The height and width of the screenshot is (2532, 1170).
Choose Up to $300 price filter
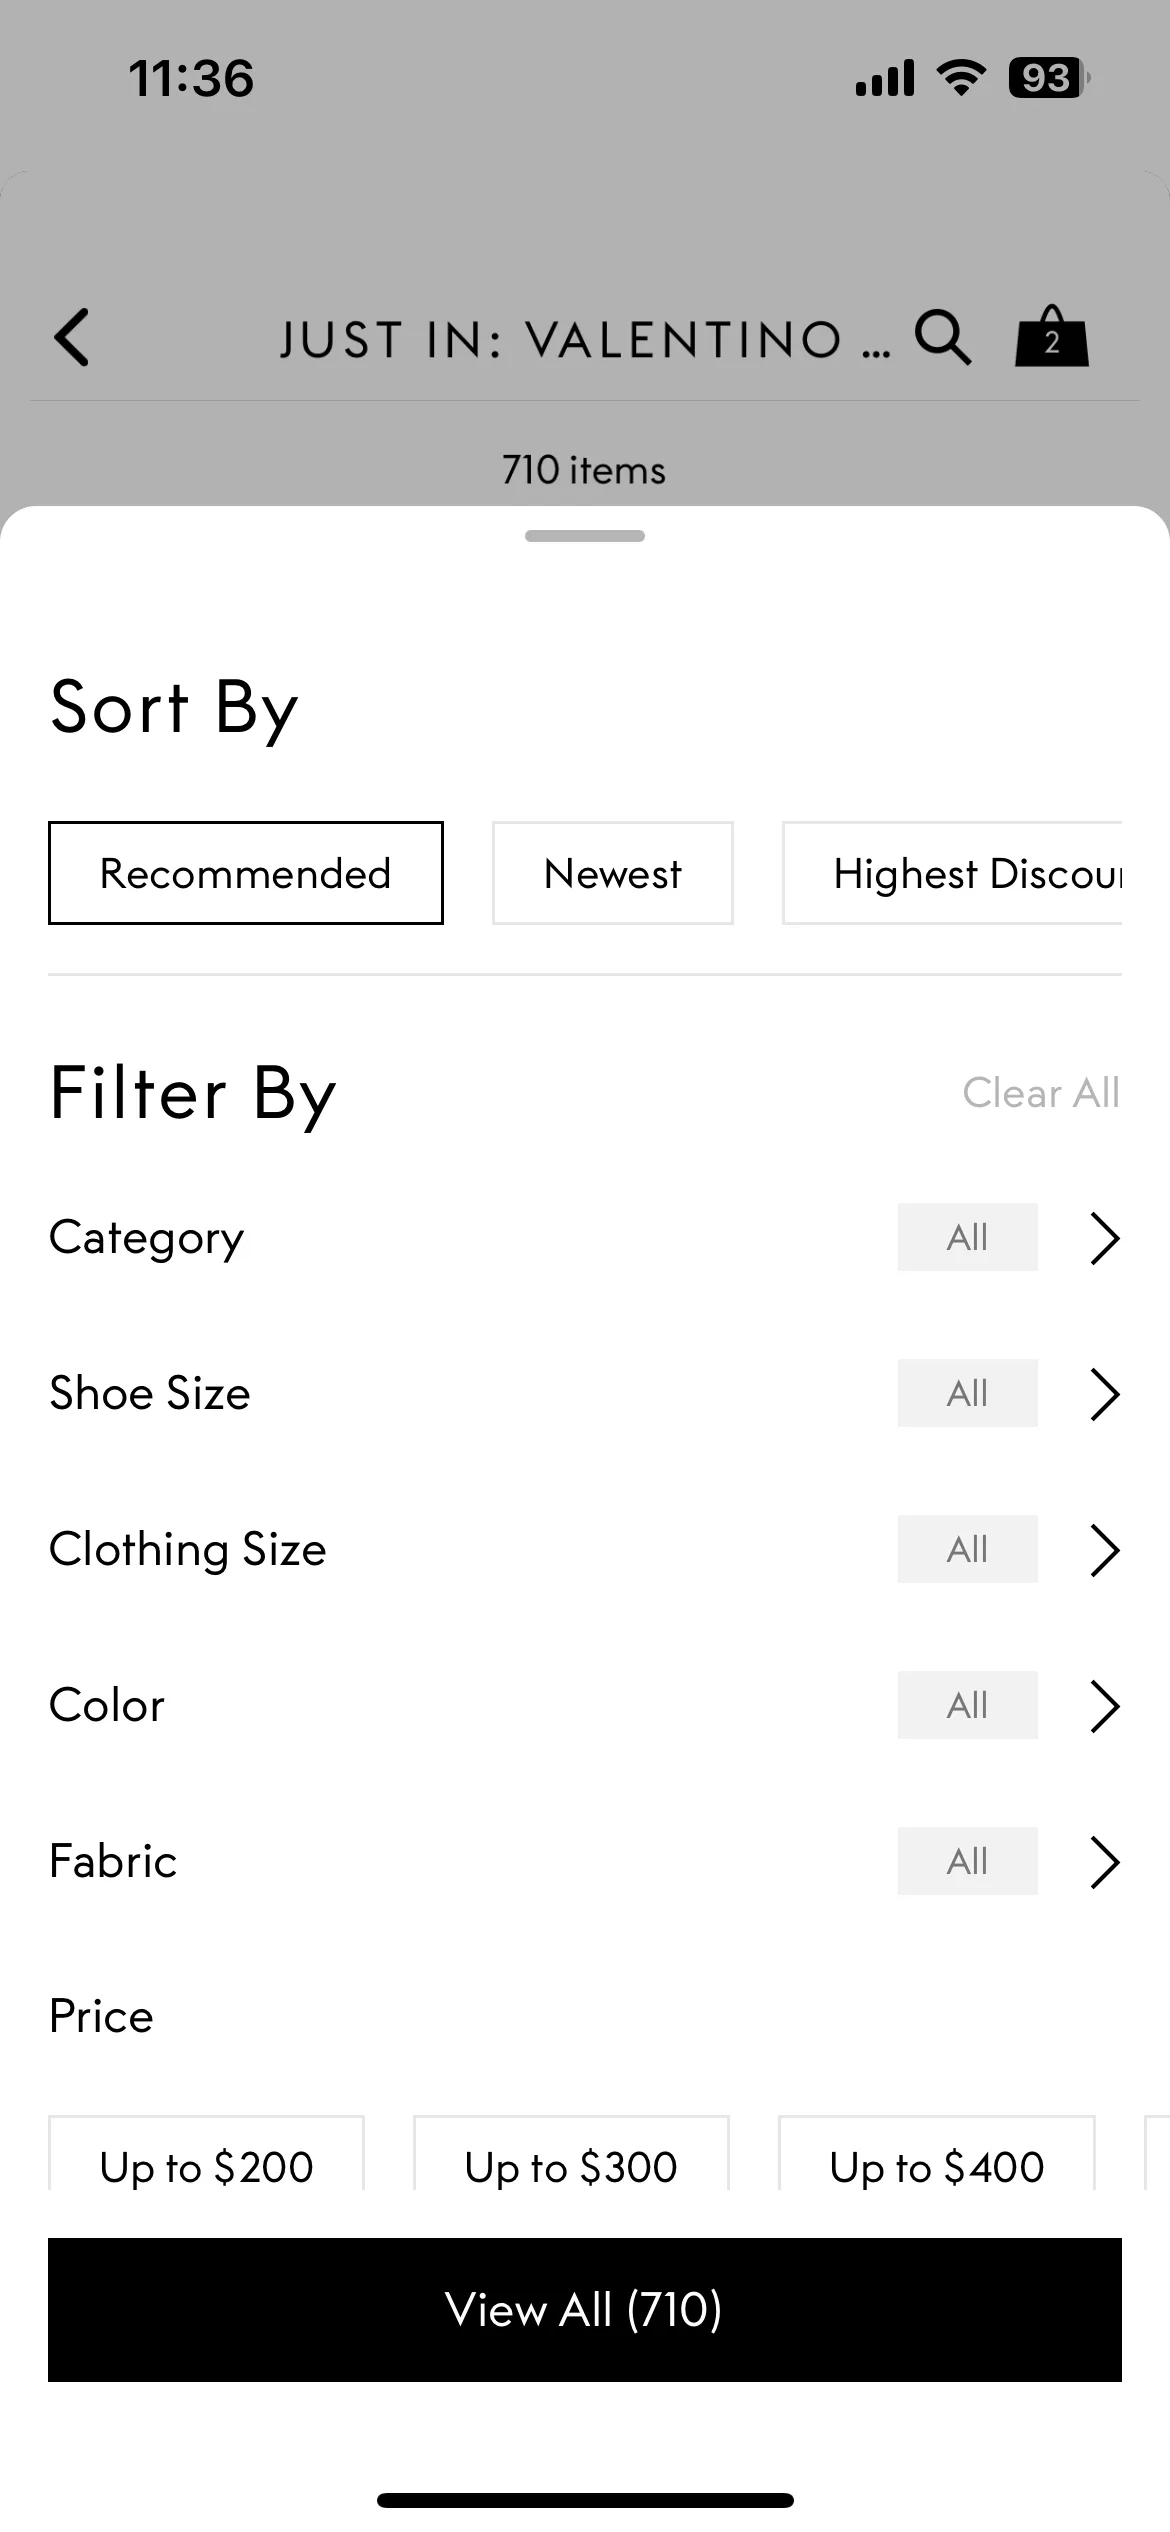[571, 2155]
